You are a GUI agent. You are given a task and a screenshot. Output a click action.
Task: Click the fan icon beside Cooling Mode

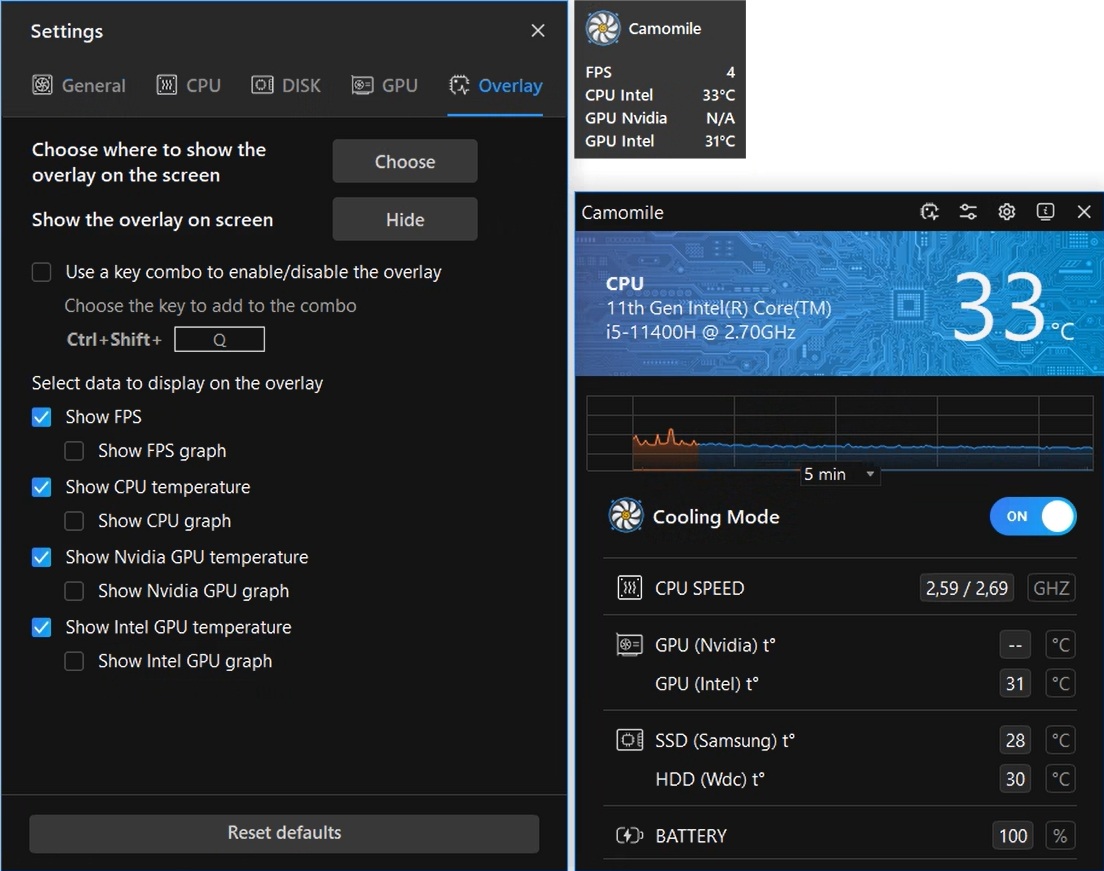pyautogui.click(x=626, y=517)
